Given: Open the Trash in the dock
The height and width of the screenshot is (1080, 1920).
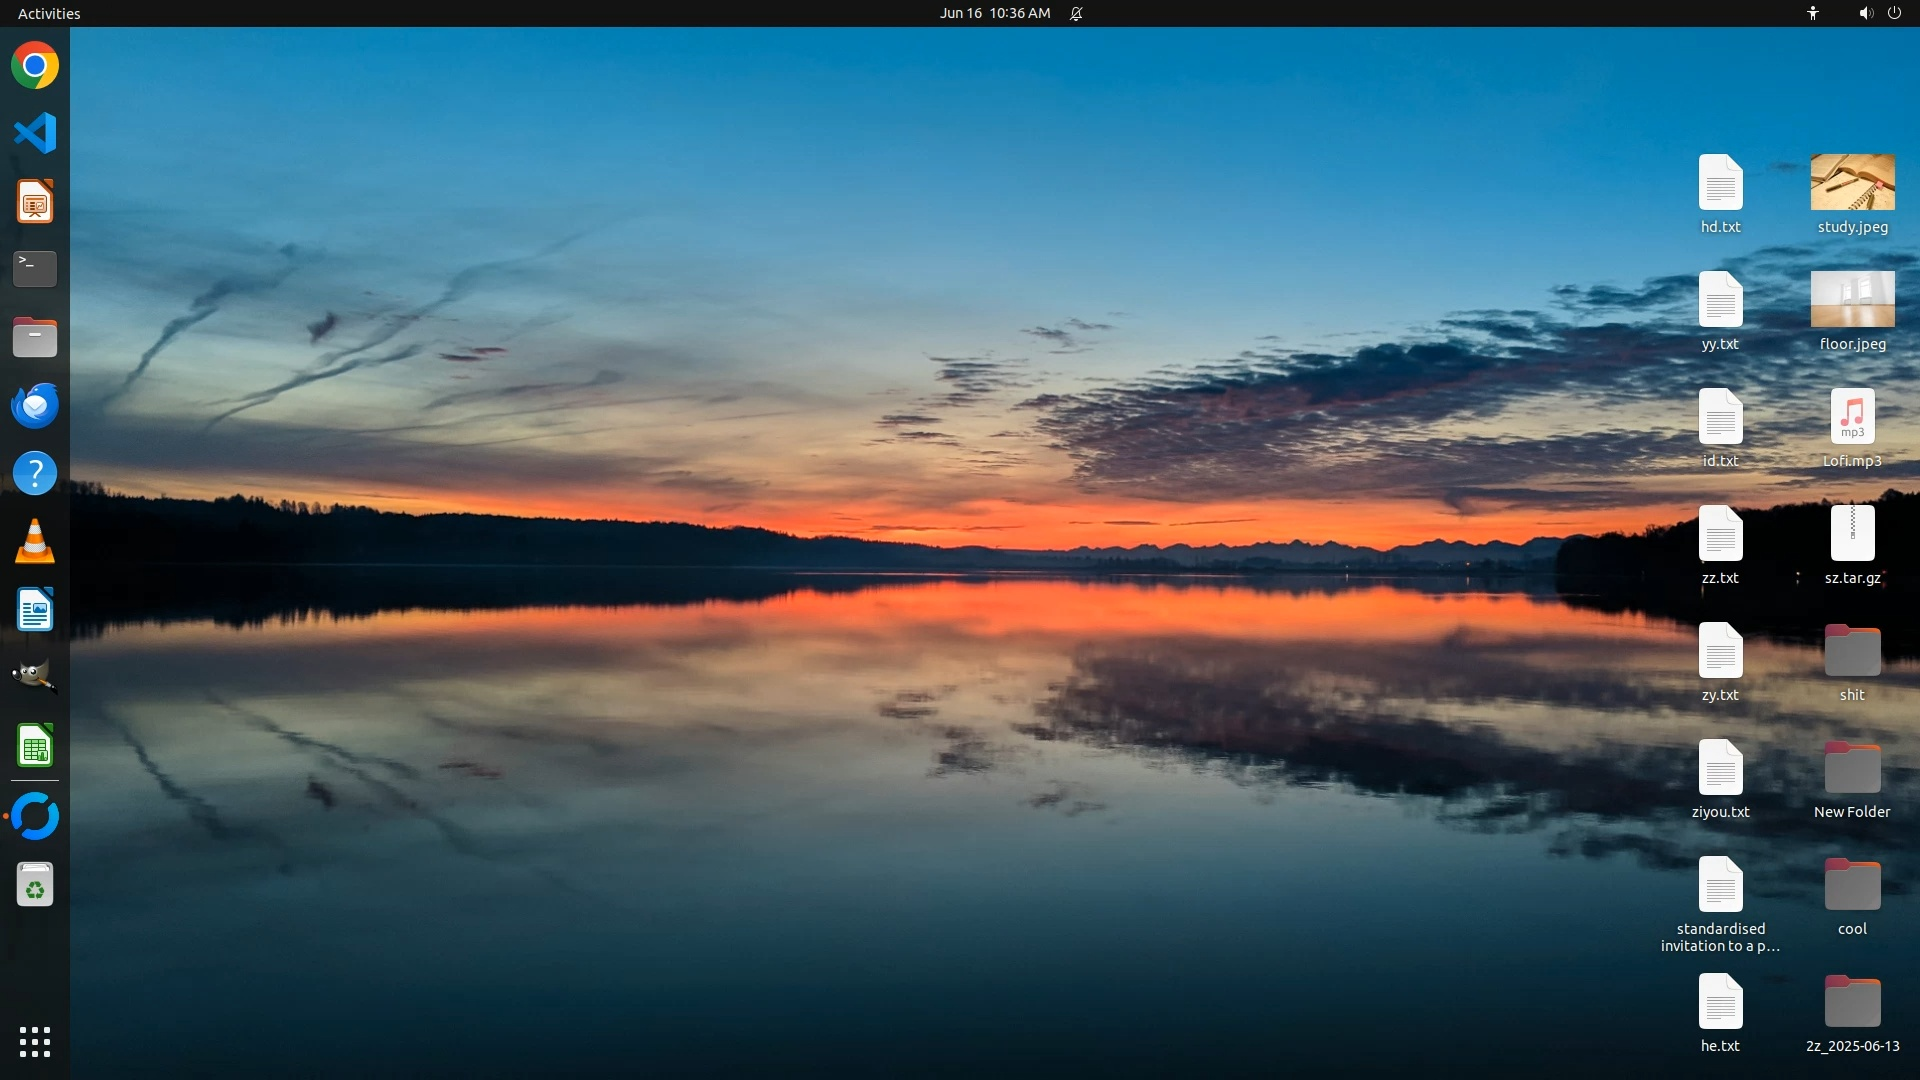Looking at the screenshot, I should click(35, 885).
